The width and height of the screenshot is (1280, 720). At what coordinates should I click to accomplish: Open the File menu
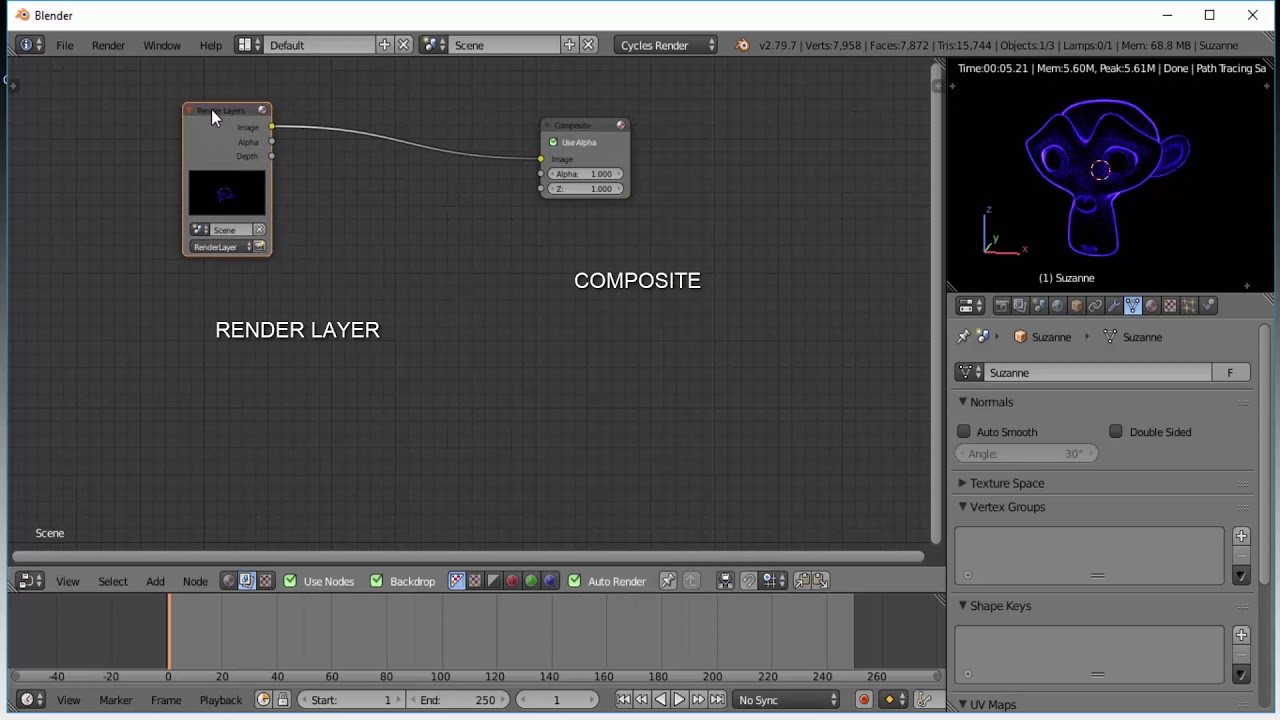pyautogui.click(x=64, y=45)
